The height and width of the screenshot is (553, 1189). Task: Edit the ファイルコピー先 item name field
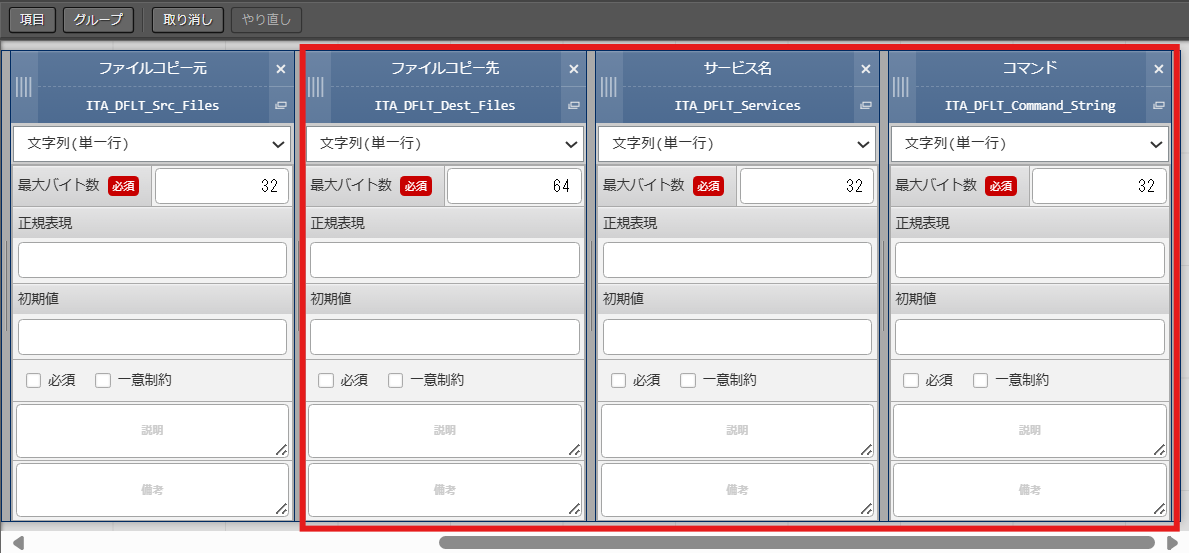coord(445,69)
